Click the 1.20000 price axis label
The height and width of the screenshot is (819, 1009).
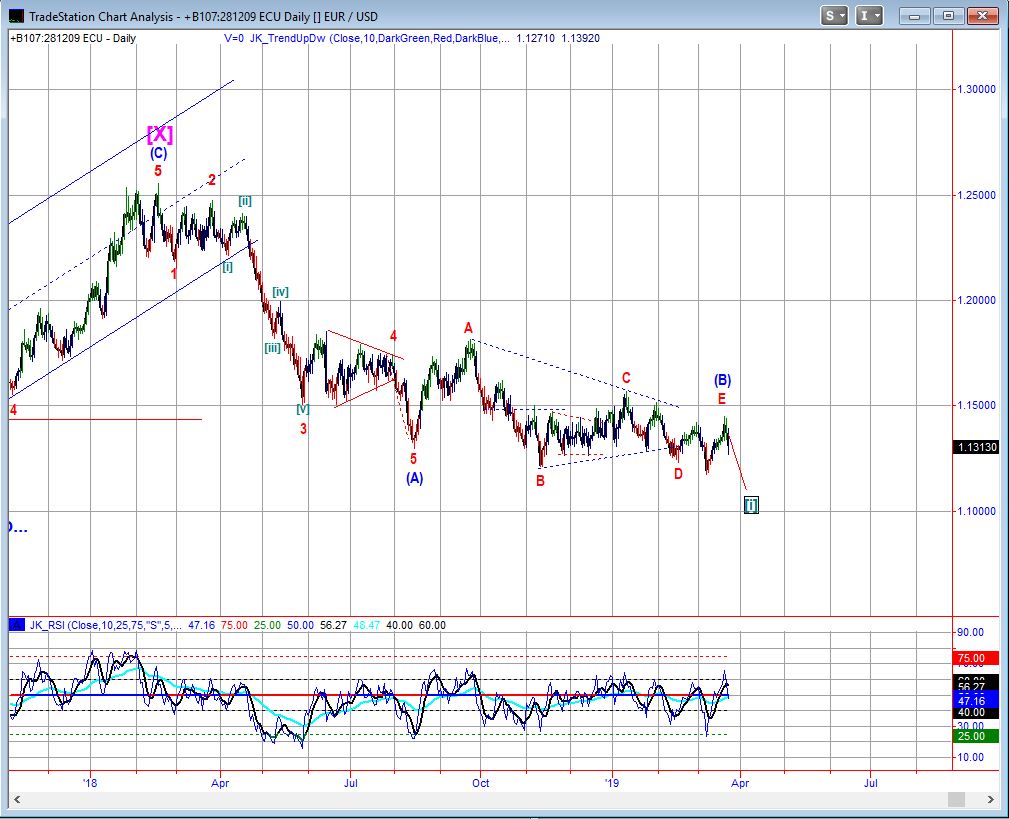[976, 300]
